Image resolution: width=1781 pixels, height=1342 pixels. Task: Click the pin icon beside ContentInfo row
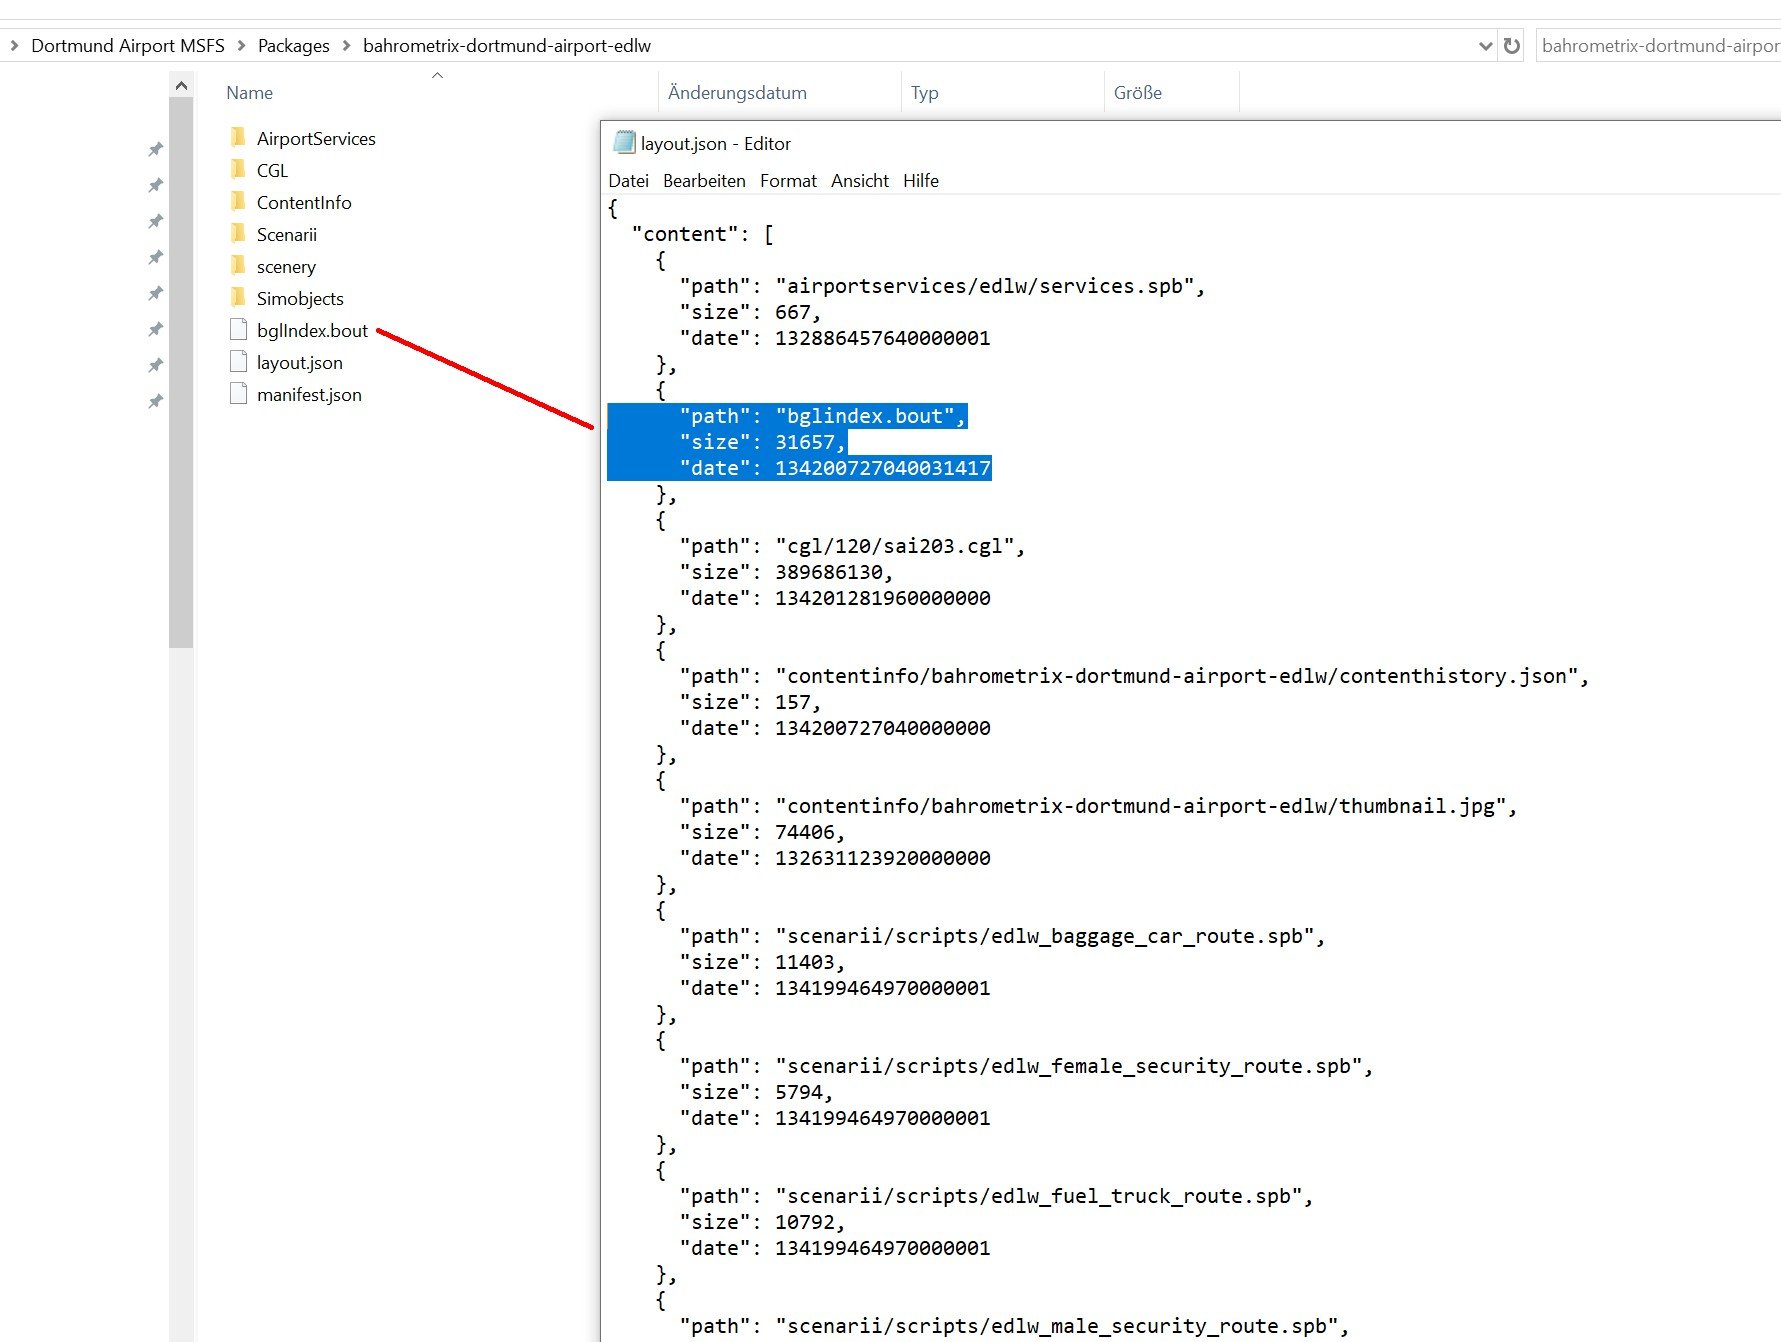tap(156, 221)
